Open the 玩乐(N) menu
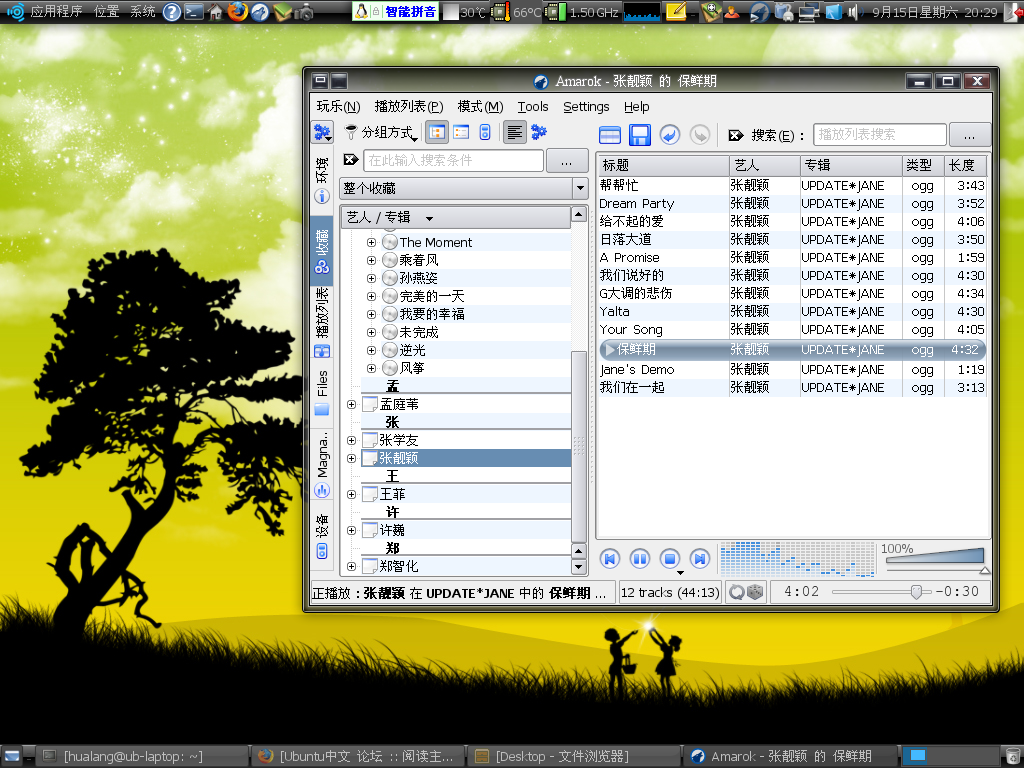 (338, 106)
